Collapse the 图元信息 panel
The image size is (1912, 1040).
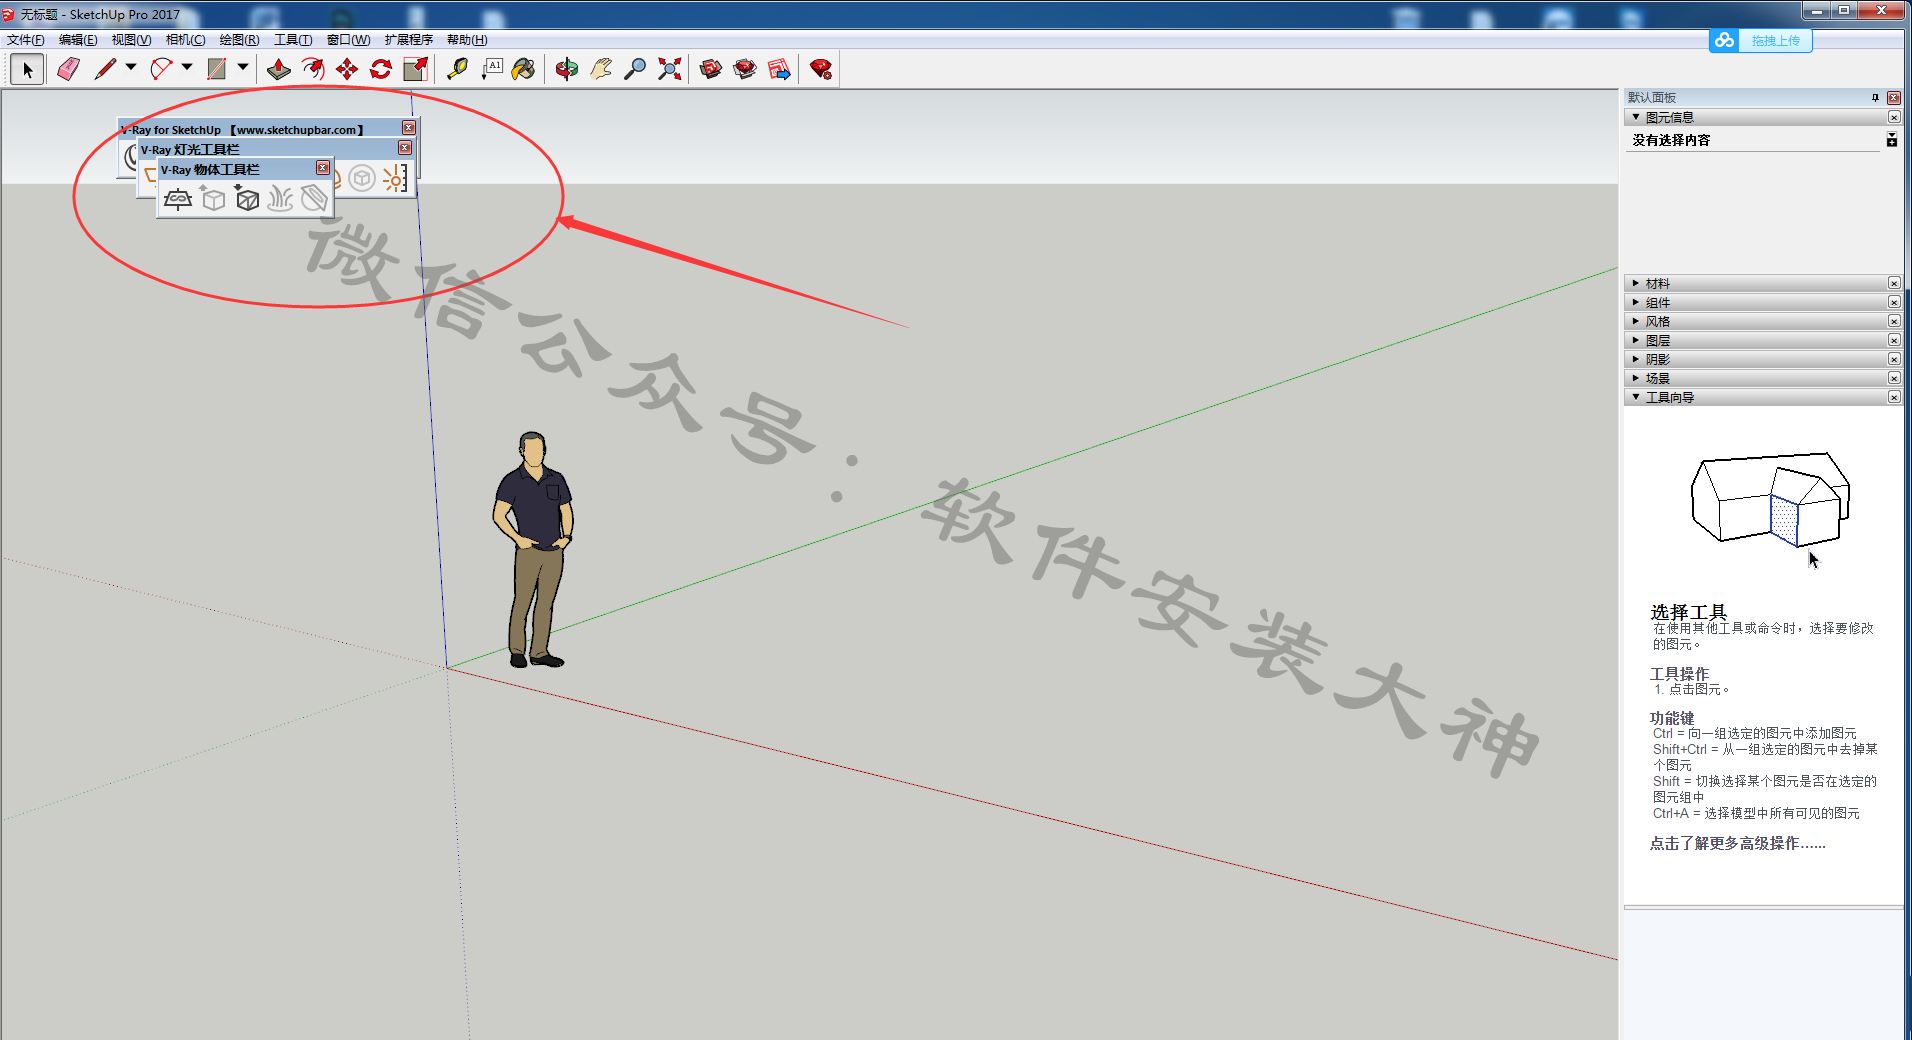click(x=1637, y=117)
